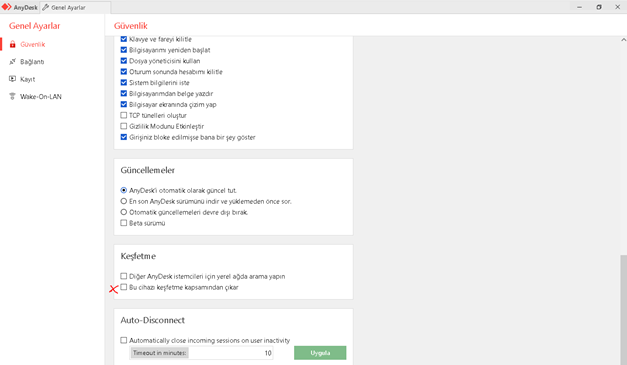Click the green Uygula button
Image resolution: width=627 pixels, height=365 pixels.
pyautogui.click(x=320, y=353)
